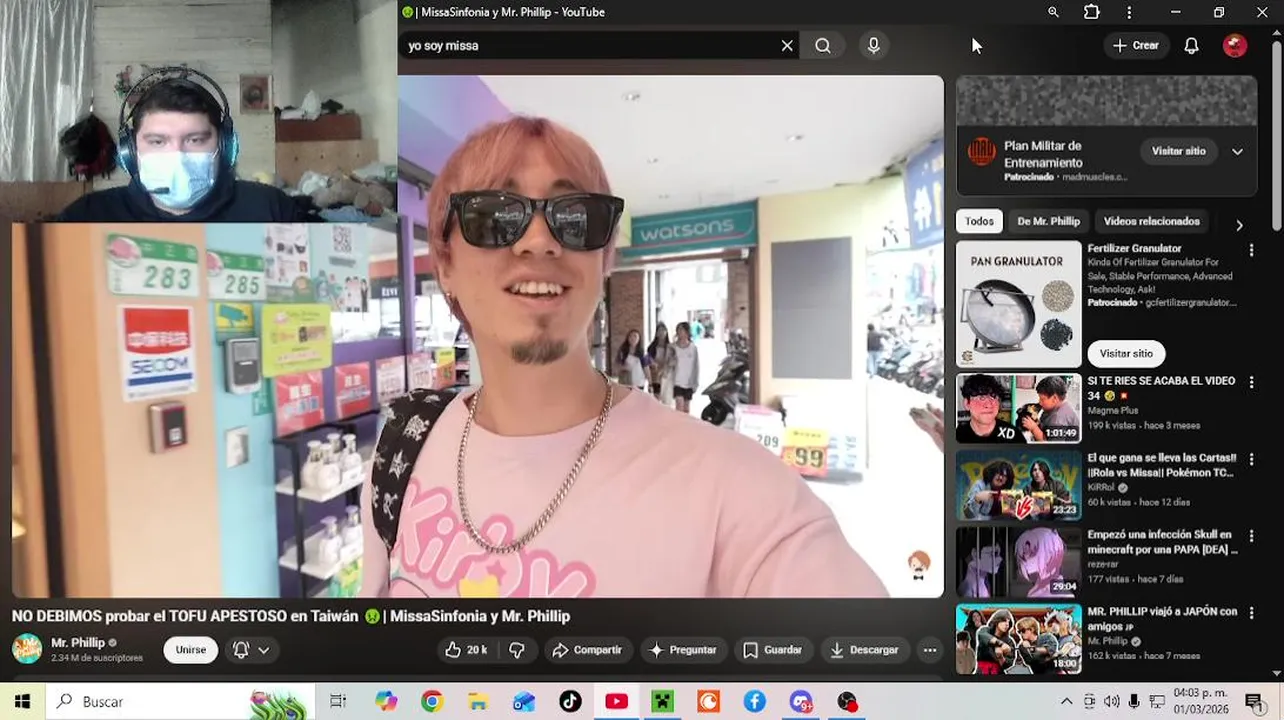This screenshot has width=1284, height=720.
Task: Click Unirse to join channel
Action: 191,650
